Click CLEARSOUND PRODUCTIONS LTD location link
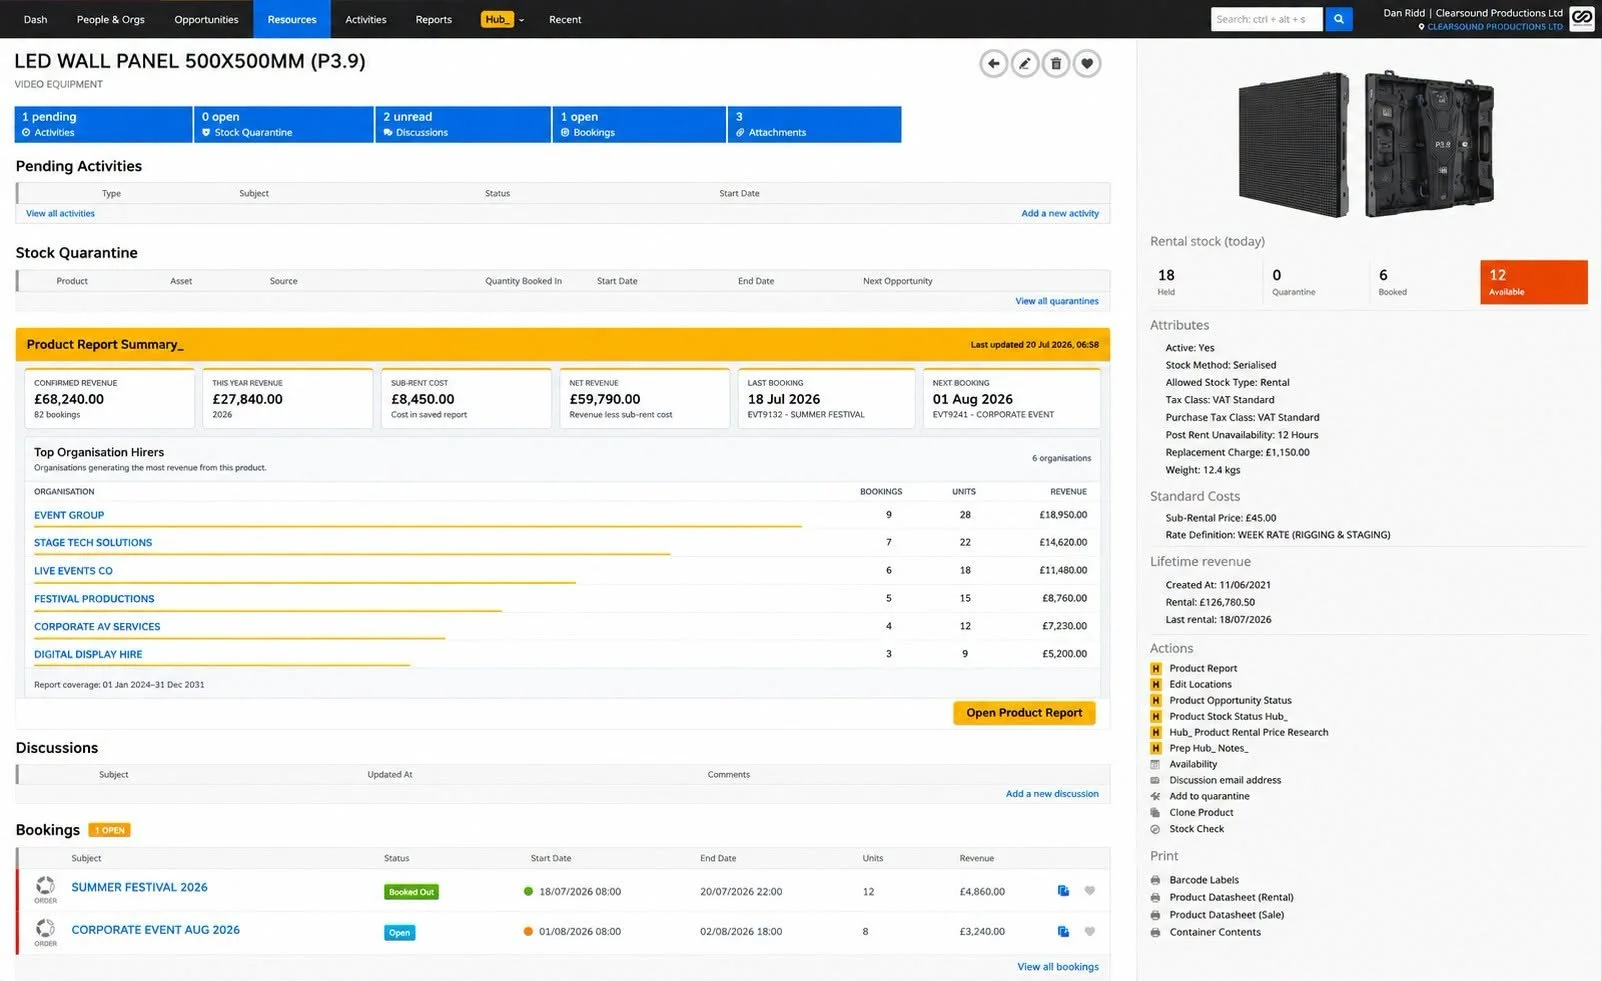The width and height of the screenshot is (1602, 981). point(1494,27)
